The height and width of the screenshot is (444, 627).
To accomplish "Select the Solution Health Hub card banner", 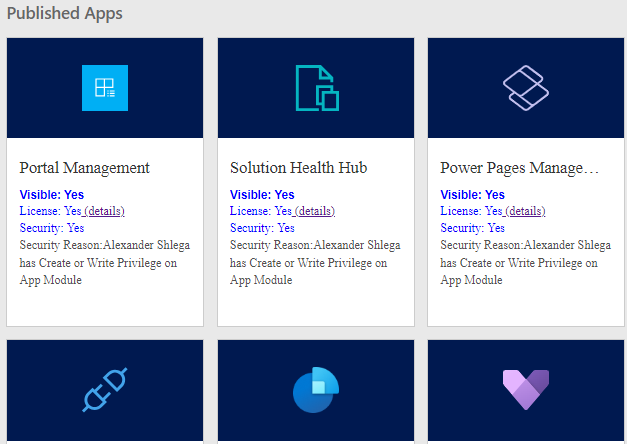I will coord(316,88).
